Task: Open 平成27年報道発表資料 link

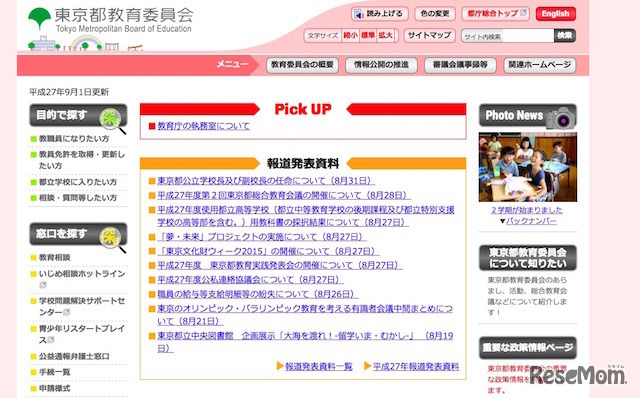Action: 416,366
